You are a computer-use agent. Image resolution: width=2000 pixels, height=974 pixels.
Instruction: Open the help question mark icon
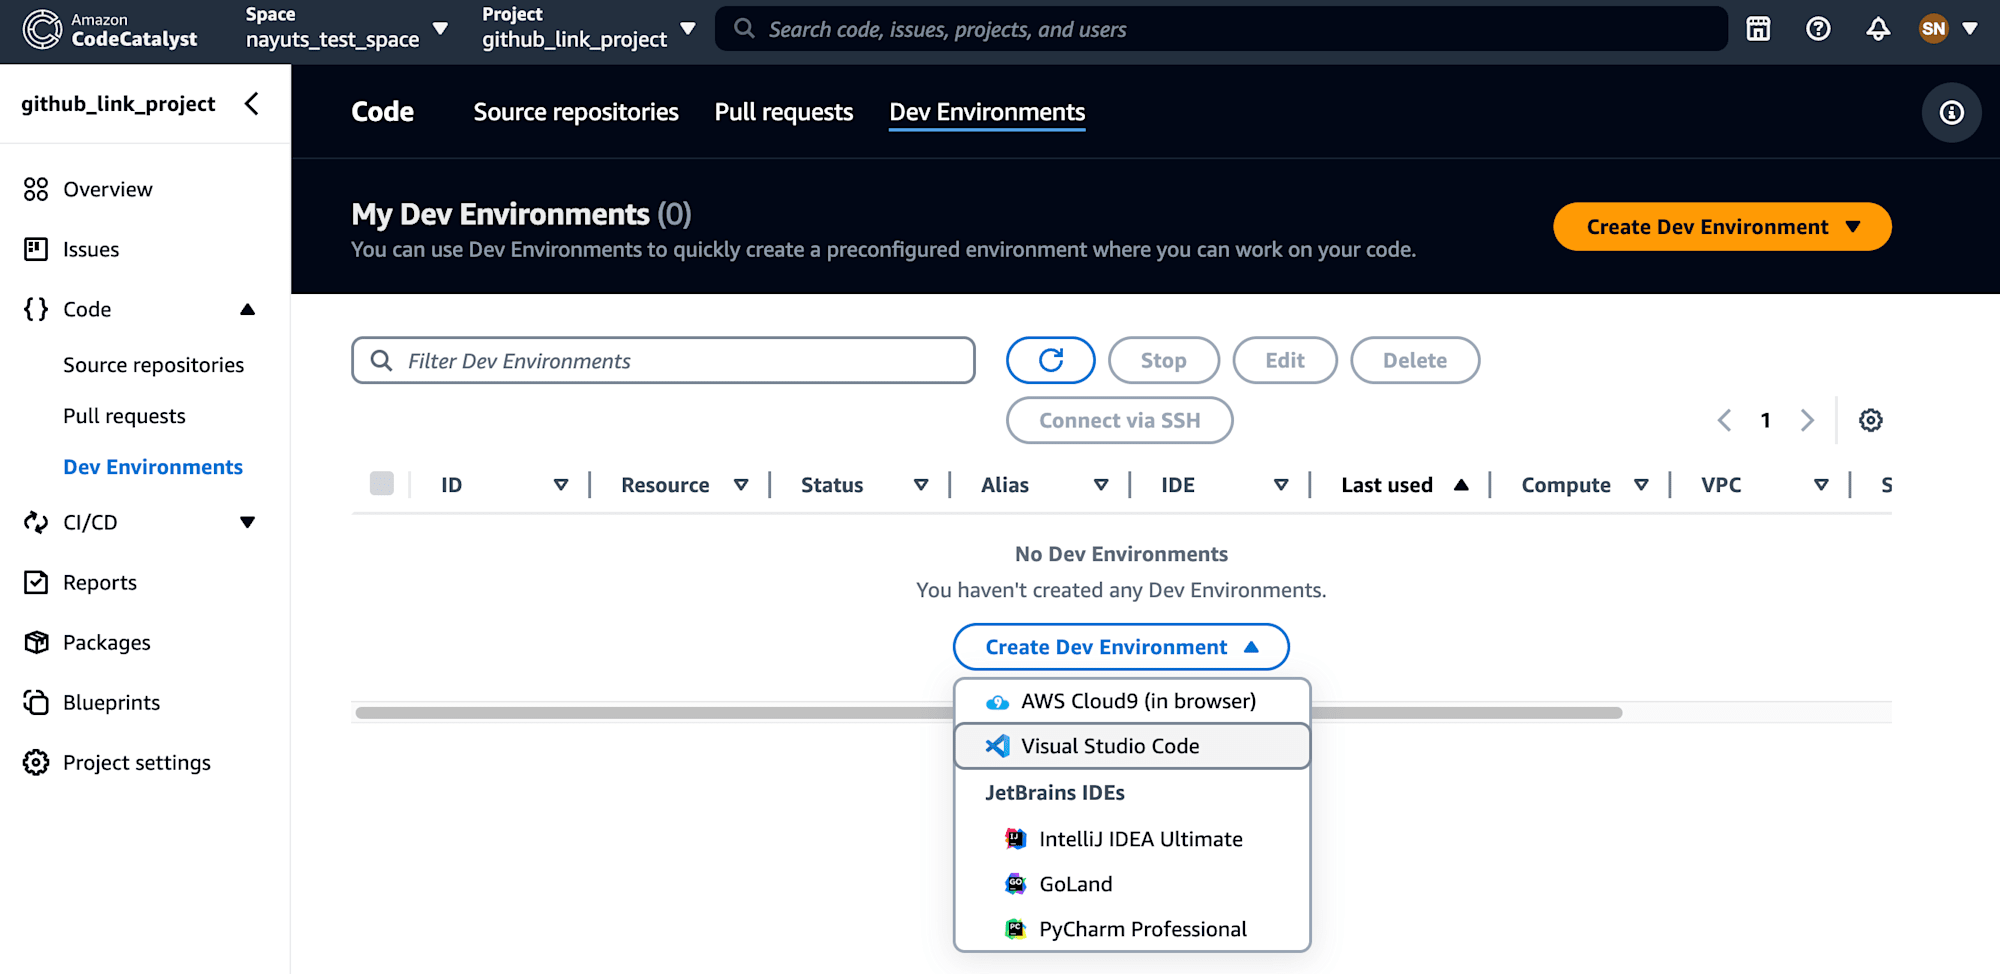point(1818,29)
